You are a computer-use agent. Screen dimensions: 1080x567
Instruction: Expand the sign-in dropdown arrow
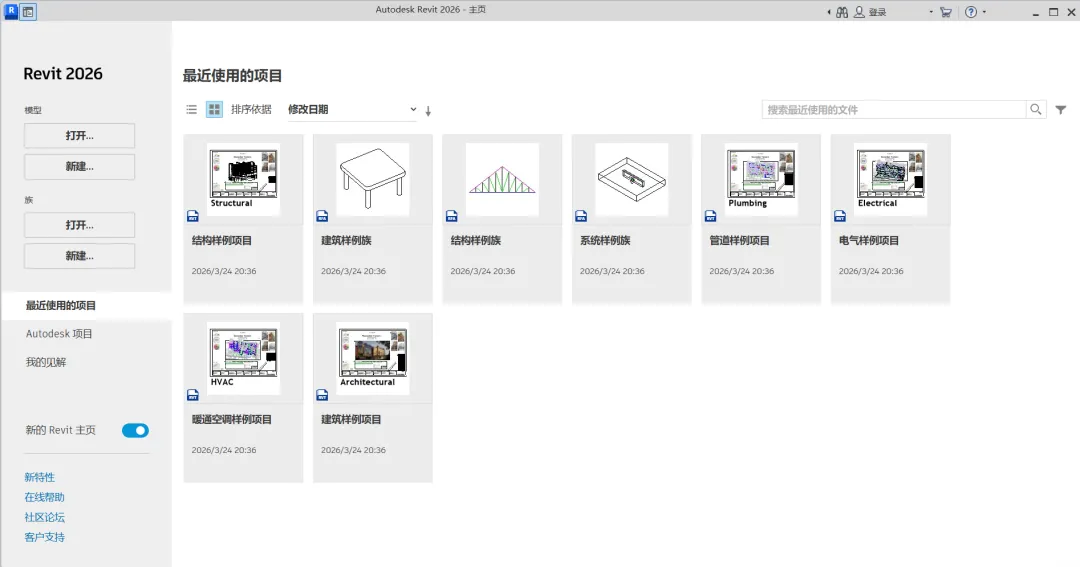pos(931,12)
